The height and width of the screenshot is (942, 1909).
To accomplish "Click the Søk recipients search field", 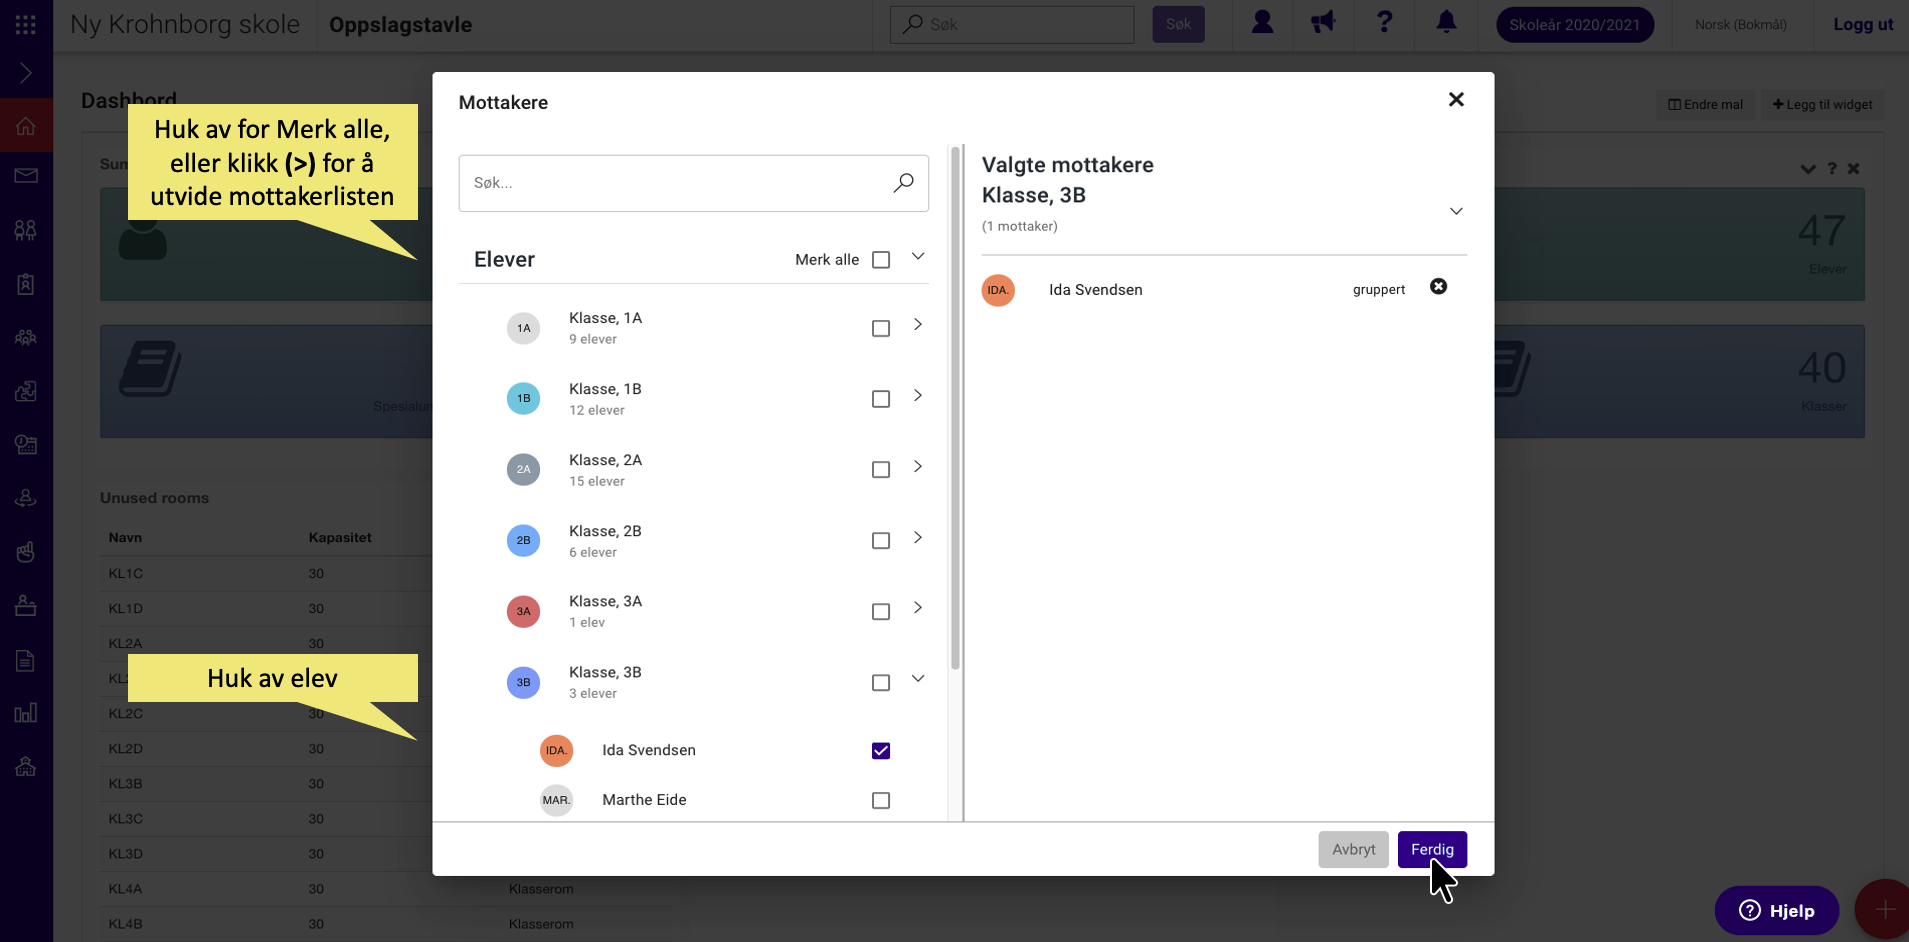I will pyautogui.click(x=693, y=183).
